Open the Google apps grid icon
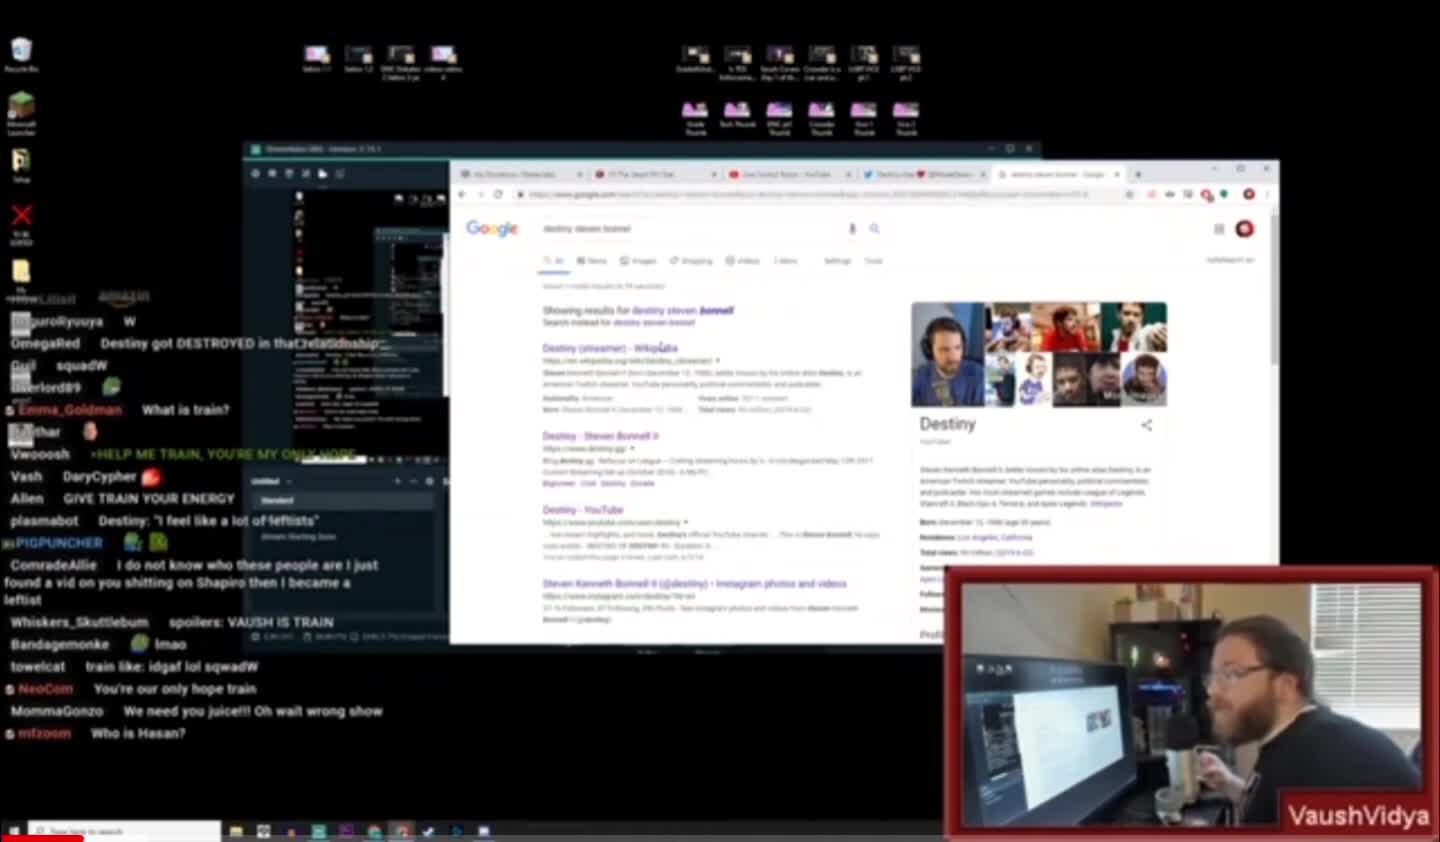 click(x=1219, y=228)
